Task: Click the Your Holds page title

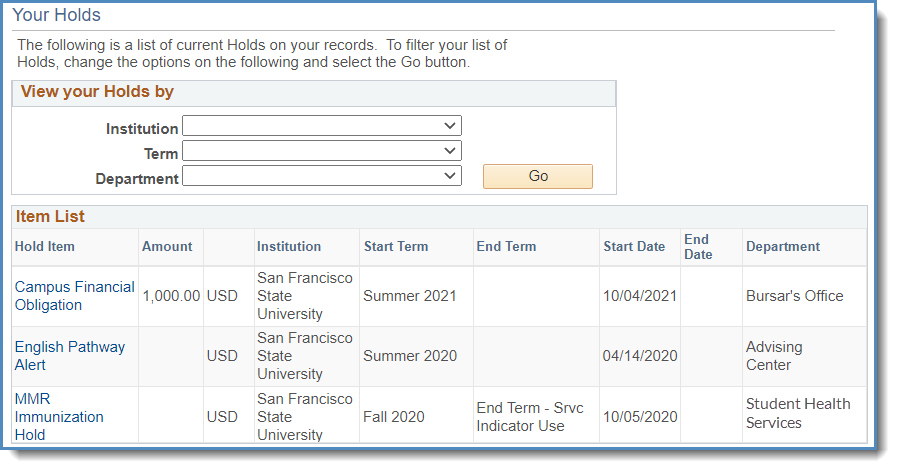Action: pos(56,15)
